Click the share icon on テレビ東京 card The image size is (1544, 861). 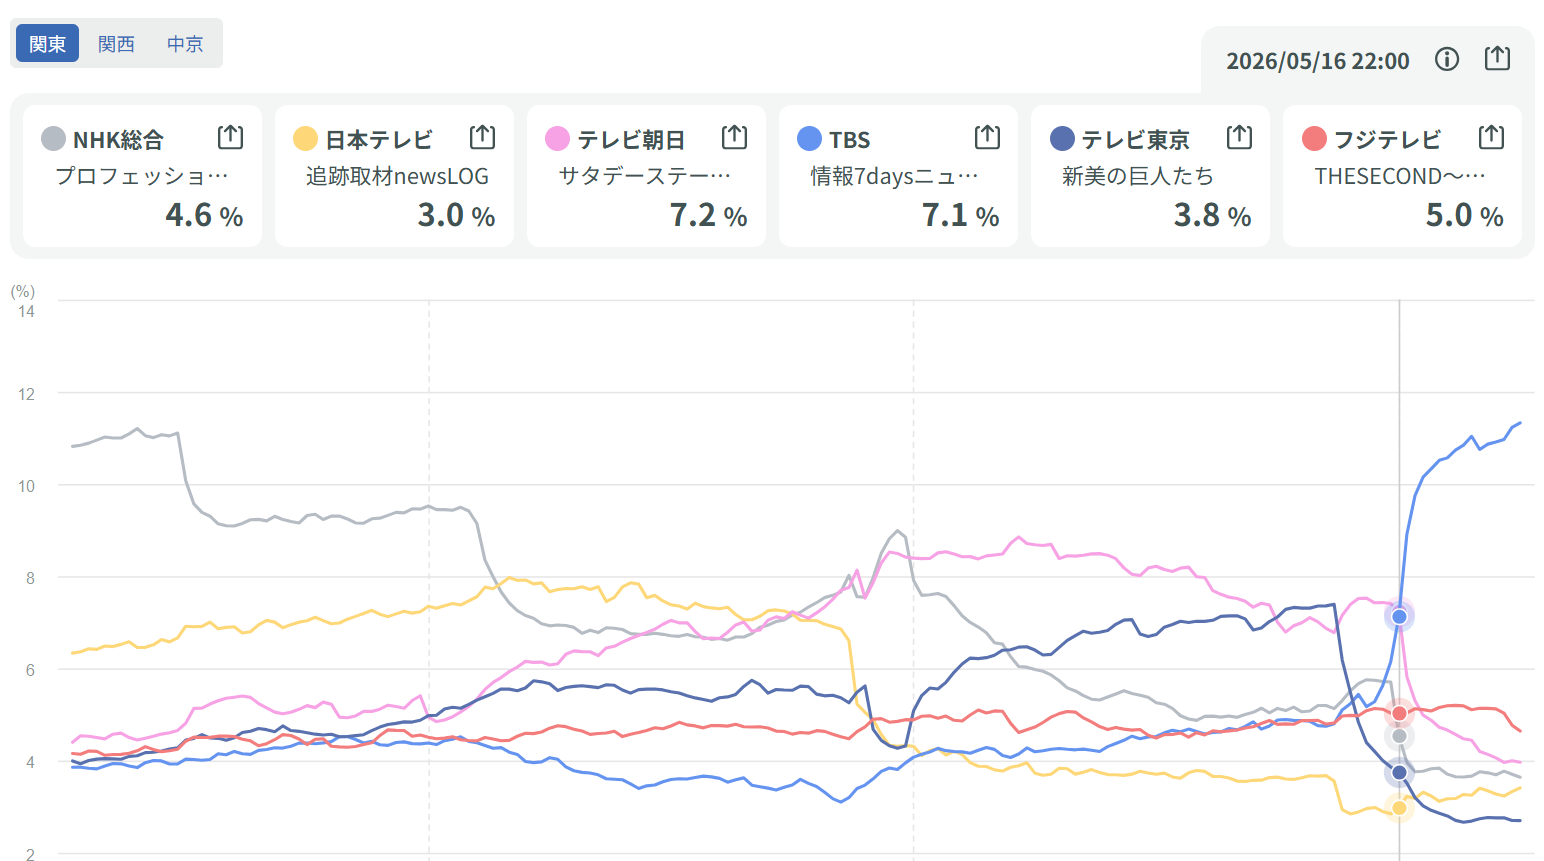click(x=1239, y=137)
